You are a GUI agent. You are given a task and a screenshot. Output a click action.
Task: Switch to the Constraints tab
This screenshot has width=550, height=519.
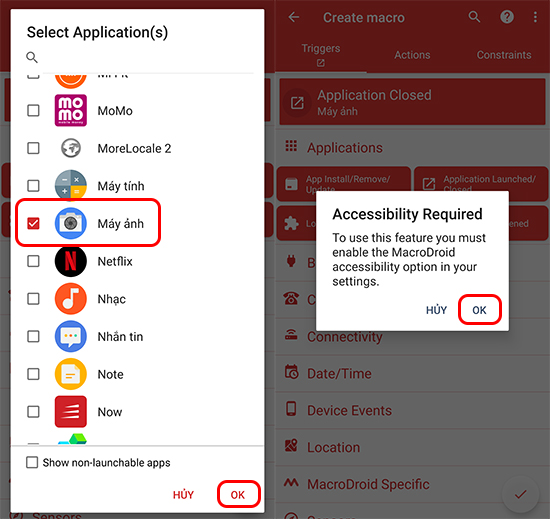click(504, 55)
